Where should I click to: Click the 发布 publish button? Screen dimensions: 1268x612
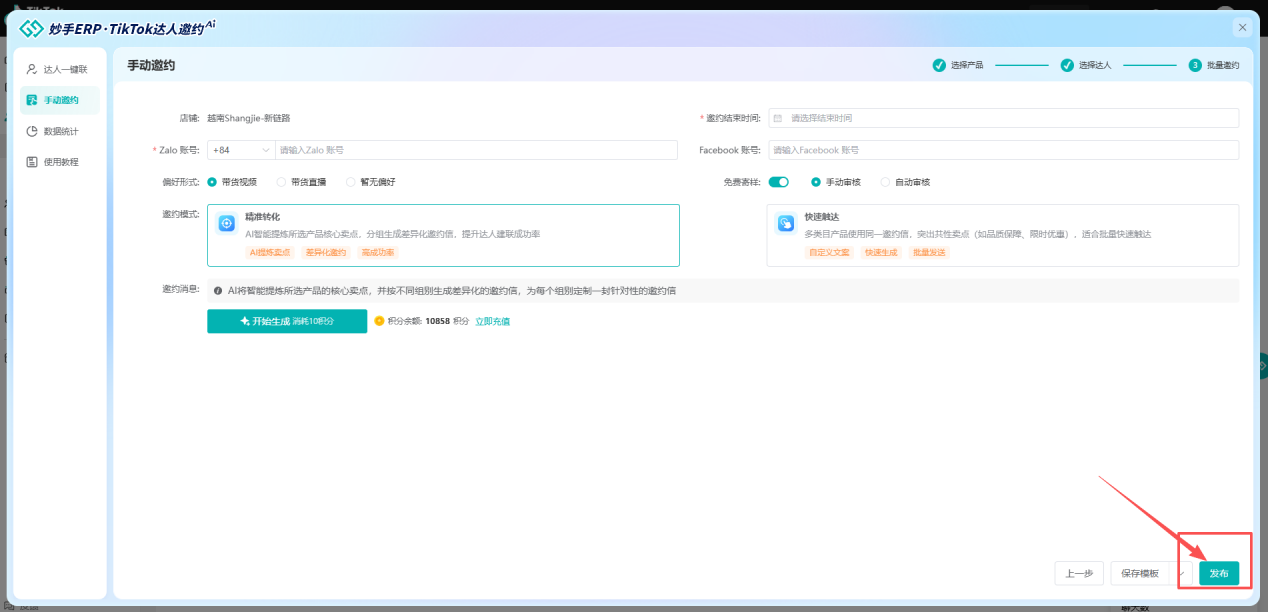(1219, 573)
